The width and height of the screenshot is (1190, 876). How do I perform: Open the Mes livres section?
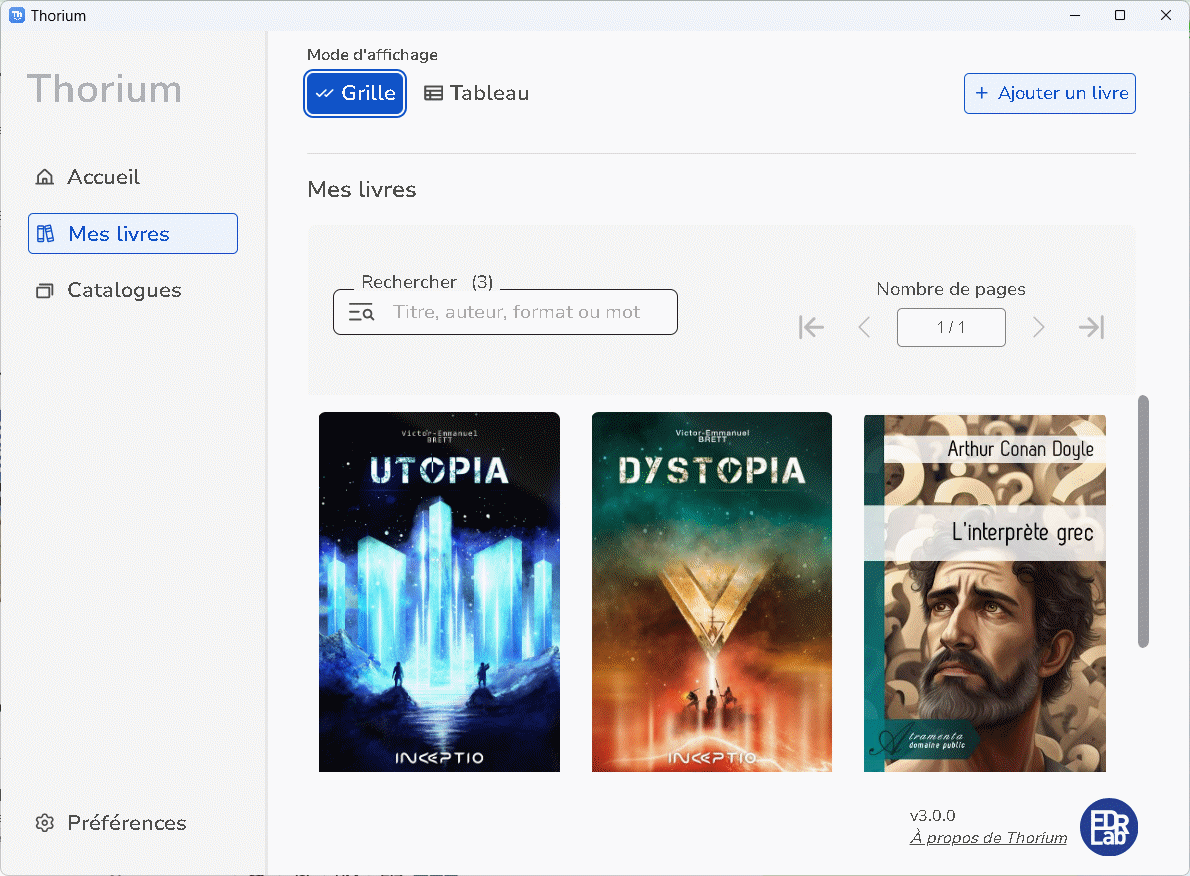click(x=133, y=233)
